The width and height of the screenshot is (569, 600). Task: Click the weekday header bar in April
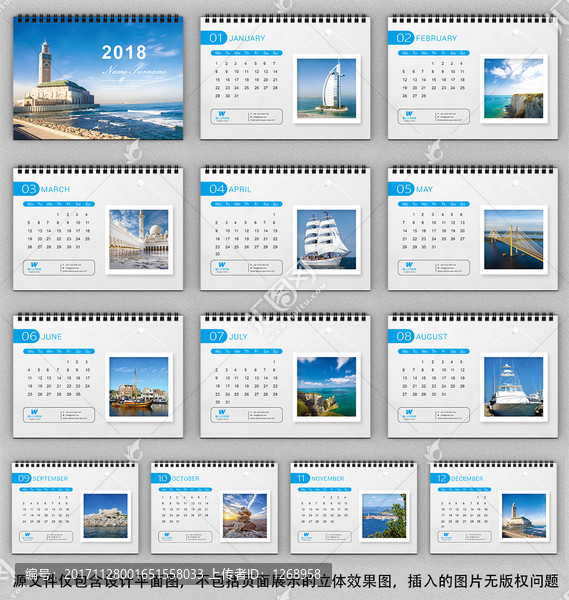247,204
